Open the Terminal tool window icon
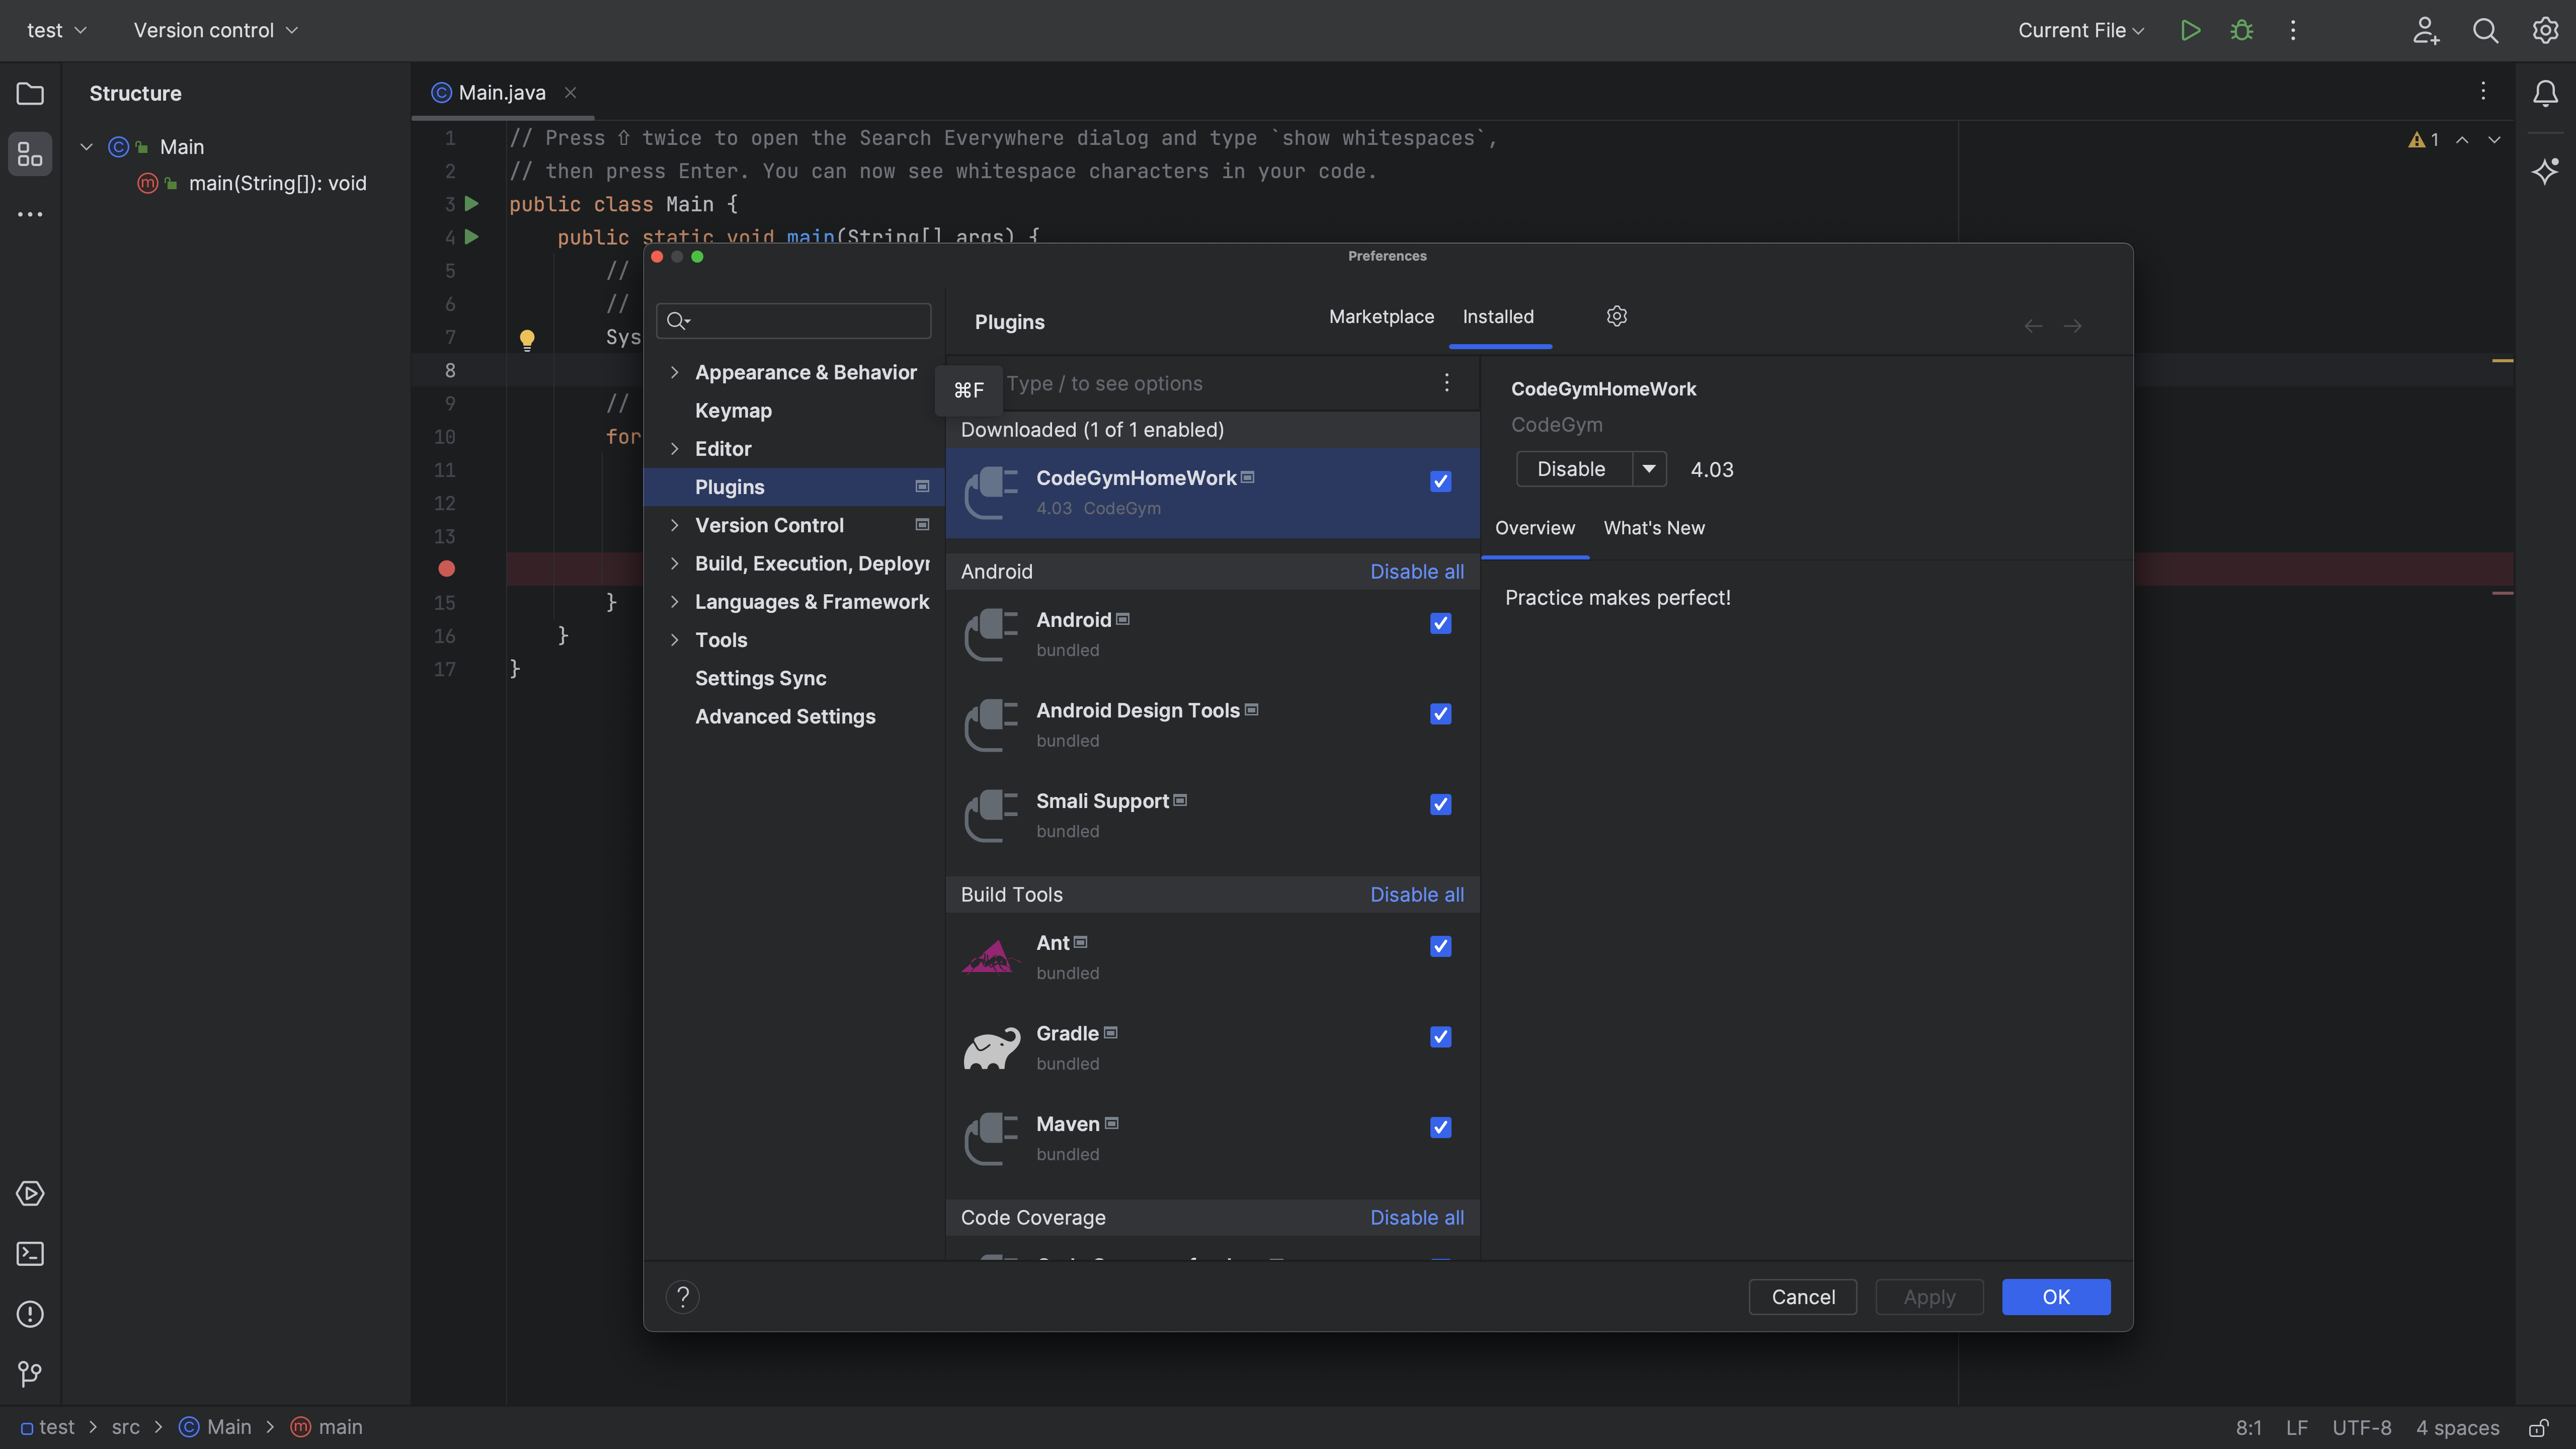The height and width of the screenshot is (1449, 2576). click(x=30, y=1253)
